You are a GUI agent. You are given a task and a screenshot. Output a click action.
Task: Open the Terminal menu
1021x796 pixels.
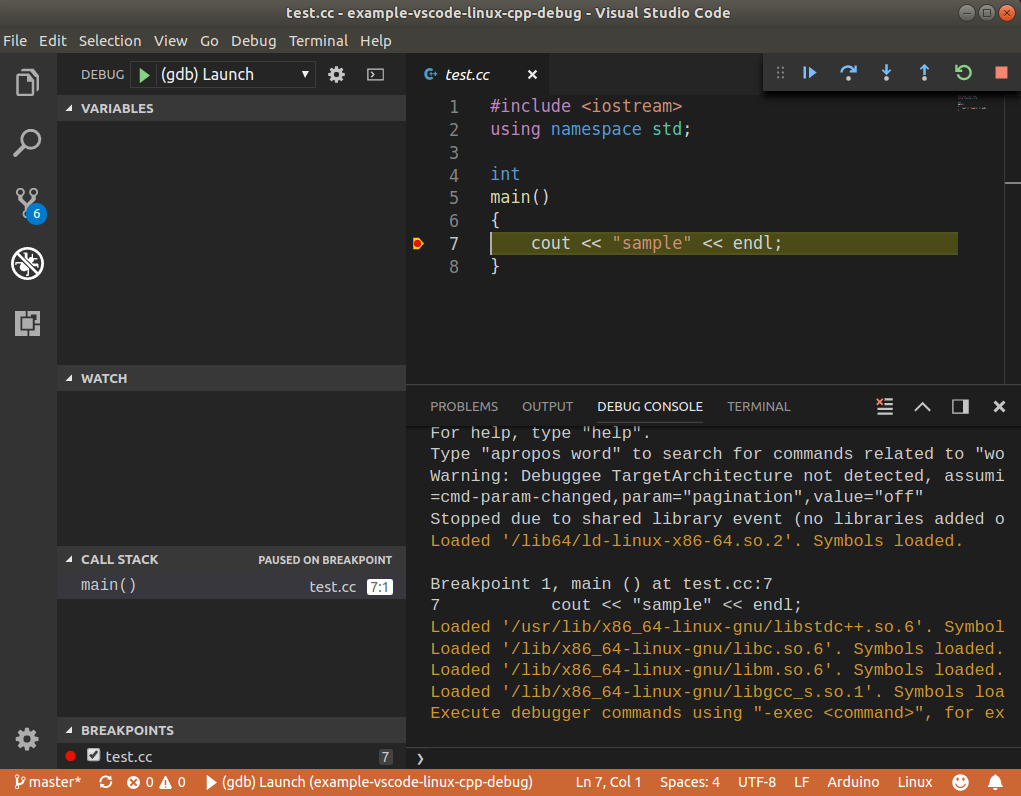(318, 41)
